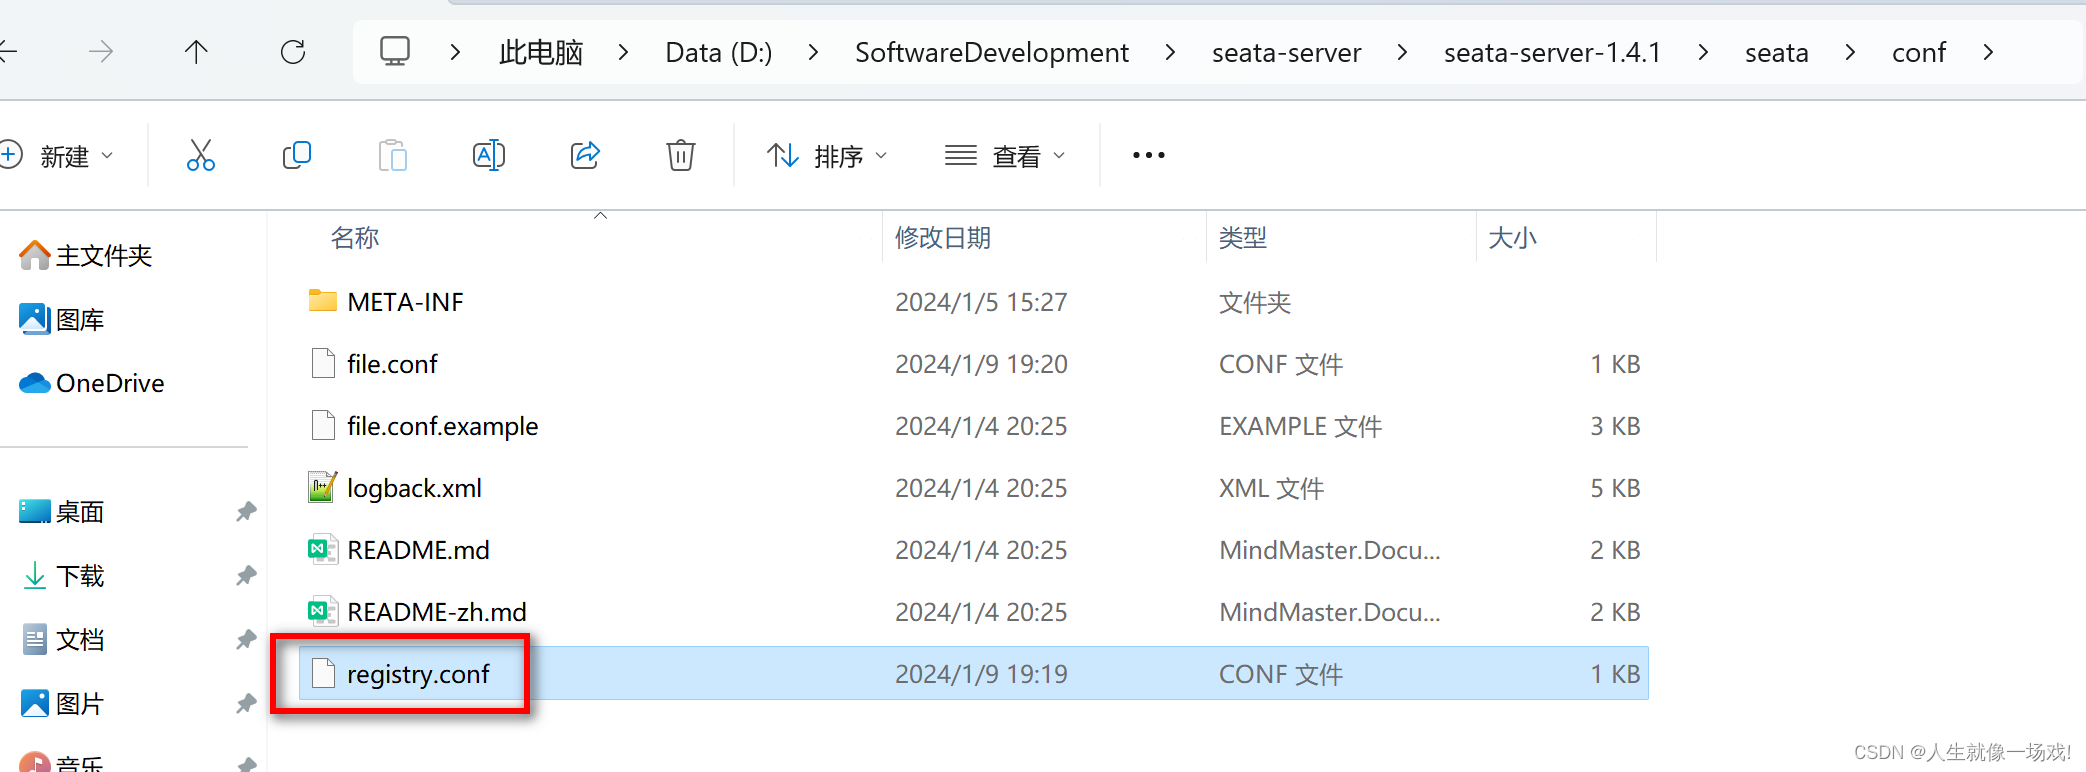Expand chevron after seata-server breadcrumb
Image resolution: width=2086 pixels, height=772 pixels.
pos(1402,52)
